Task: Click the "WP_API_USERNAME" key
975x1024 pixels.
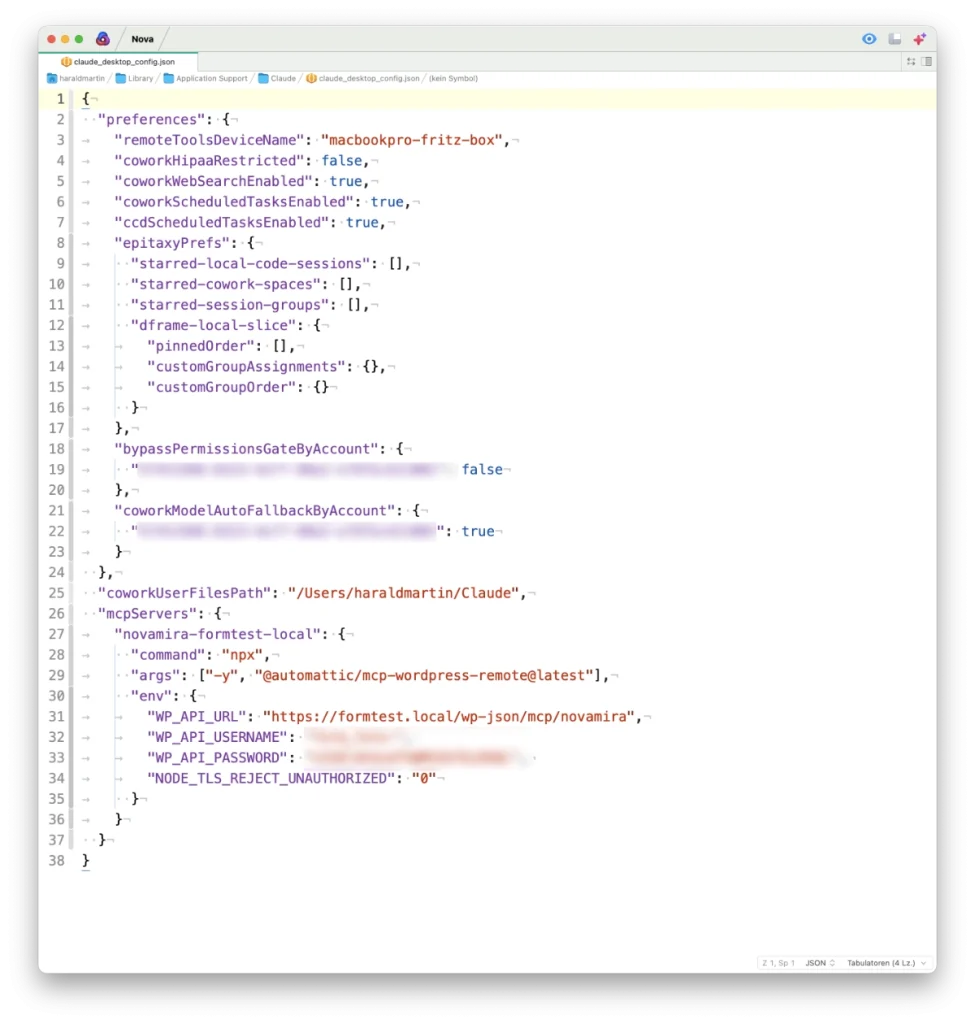Action: [x=217, y=737]
